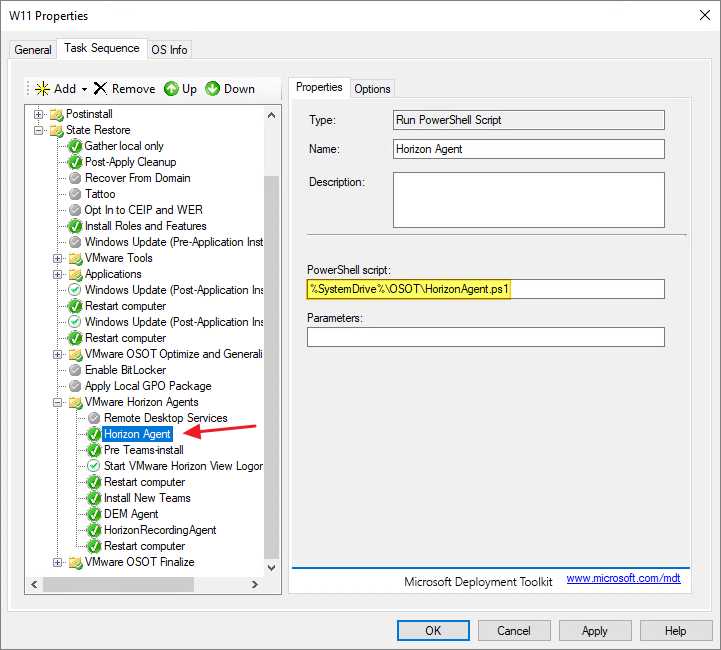This screenshot has height=650, width=721.
Task: Open the OS Info tab
Action: [x=169, y=50]
